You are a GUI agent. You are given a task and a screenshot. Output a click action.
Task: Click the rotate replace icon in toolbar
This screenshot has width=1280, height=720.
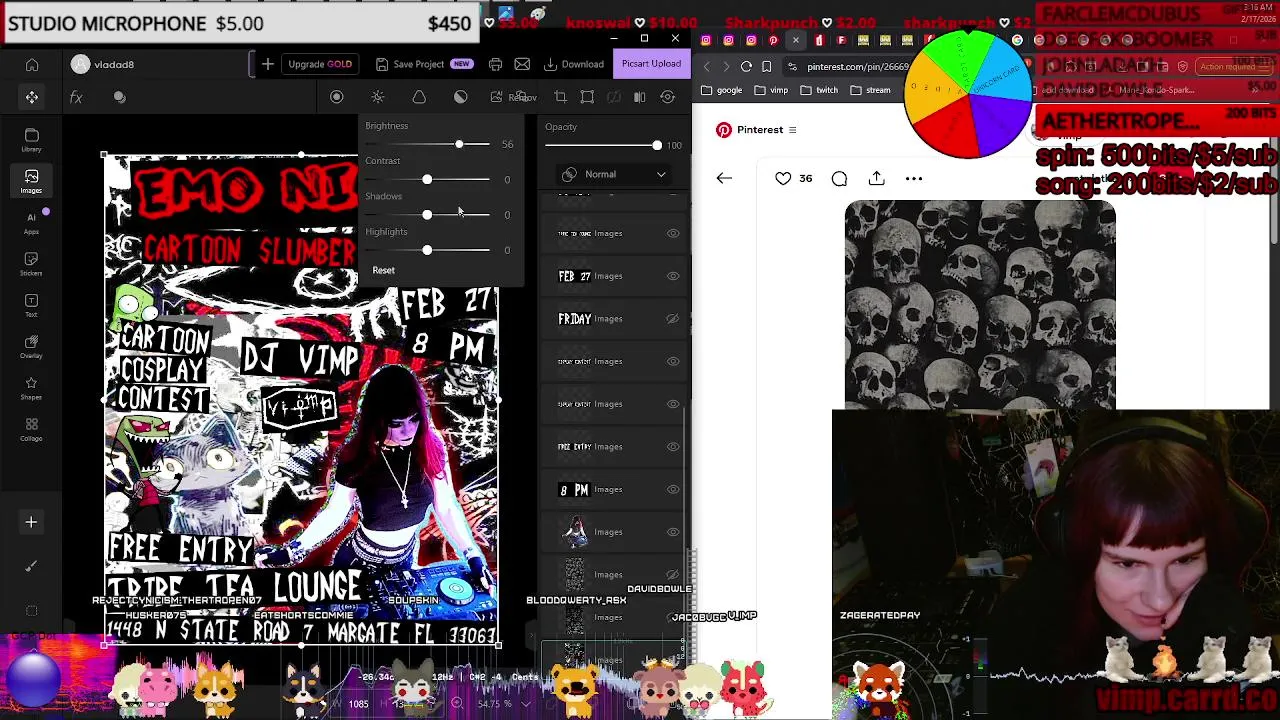[668, 97]
